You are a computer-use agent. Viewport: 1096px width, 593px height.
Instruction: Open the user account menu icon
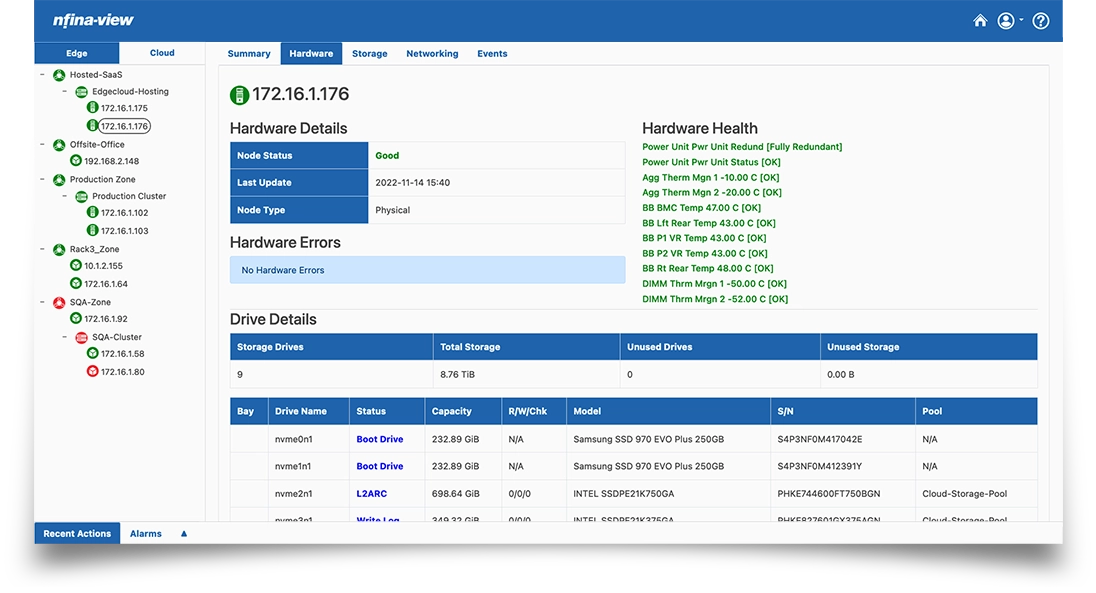[x=1006, y=21]
